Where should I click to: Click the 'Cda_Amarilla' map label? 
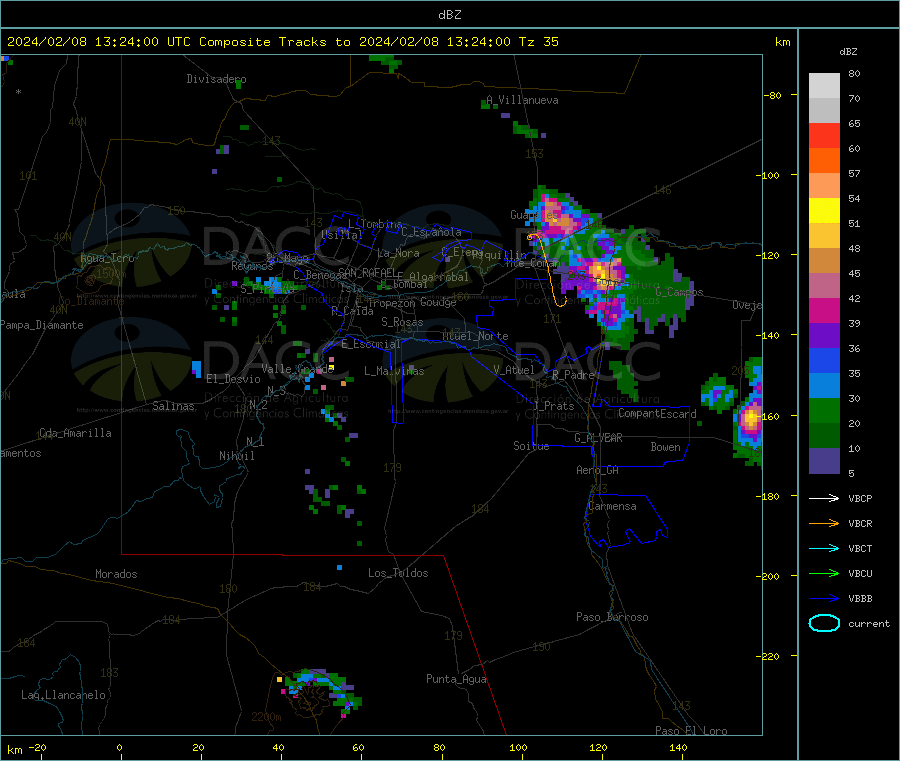tap(75, 433)
